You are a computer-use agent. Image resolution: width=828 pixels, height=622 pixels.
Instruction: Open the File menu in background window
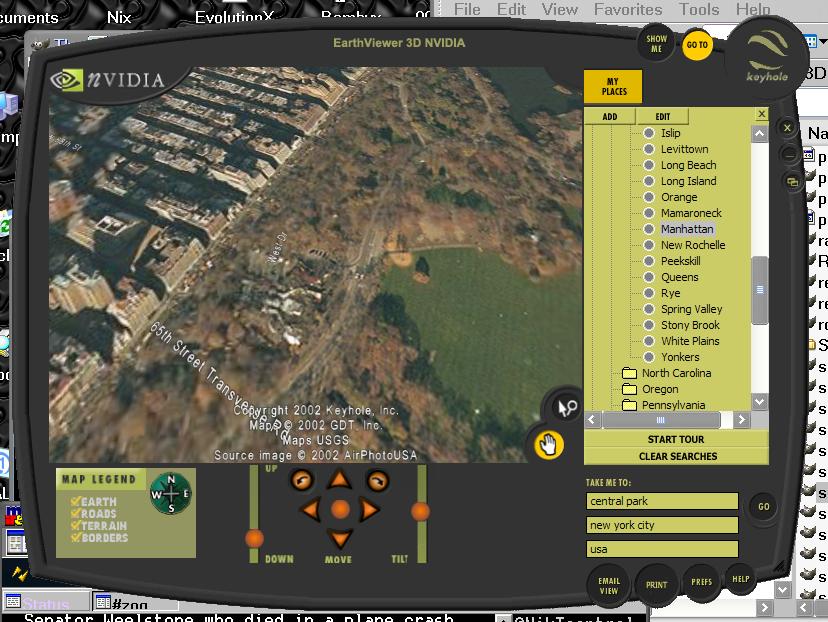pos(467,9)
